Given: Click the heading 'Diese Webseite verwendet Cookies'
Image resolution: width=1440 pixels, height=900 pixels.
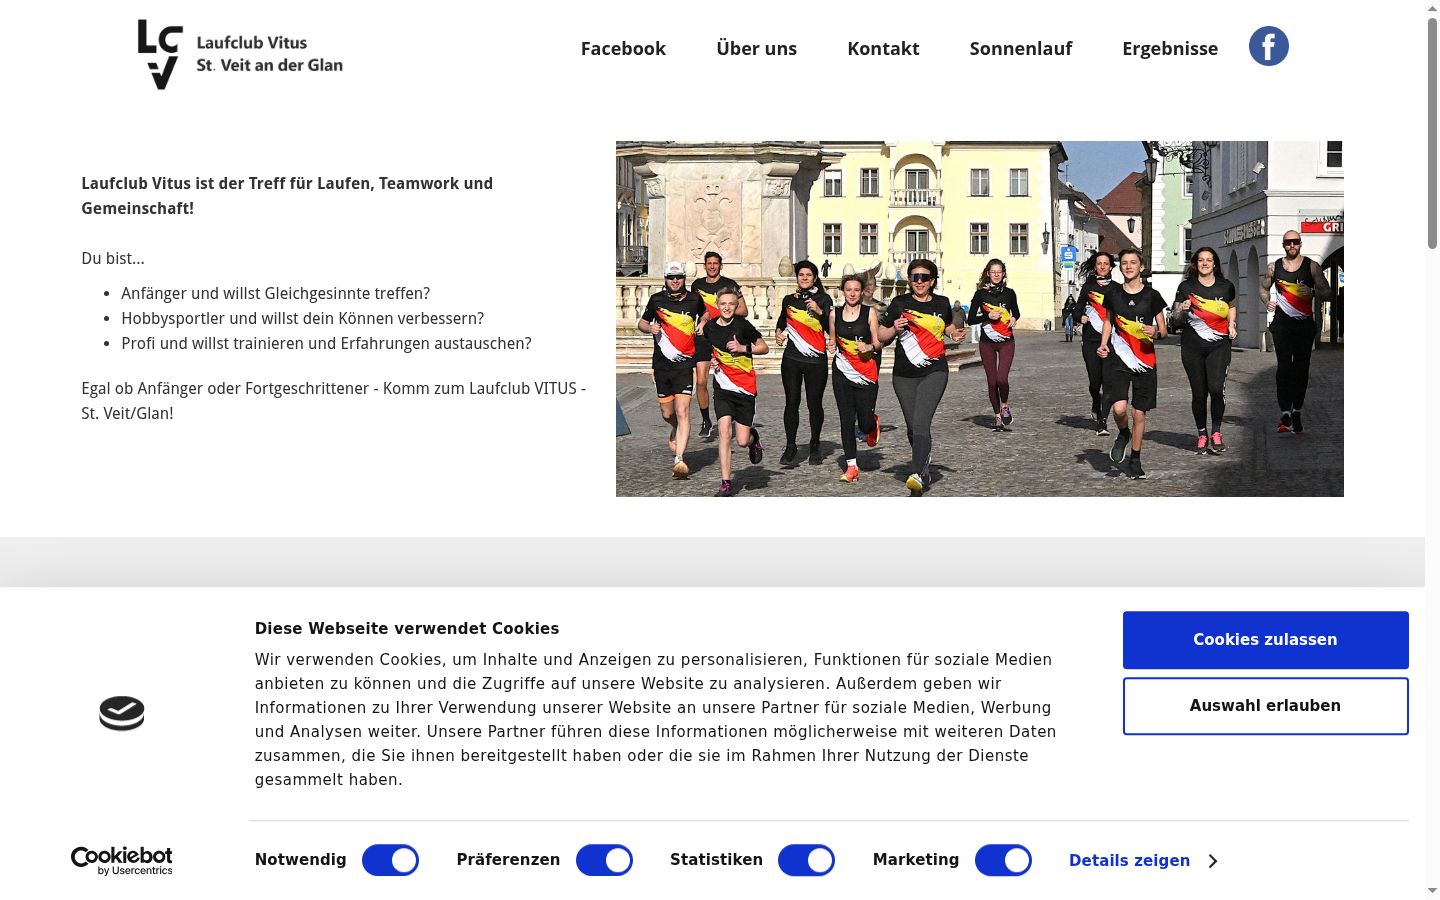Looking at the screenshot, I should [x=407, y=628].
